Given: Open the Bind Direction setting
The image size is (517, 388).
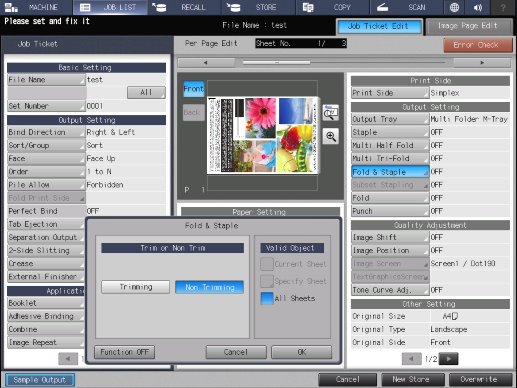Looking at the screenshot, I should pyautogui.click(x=46, y=132).
